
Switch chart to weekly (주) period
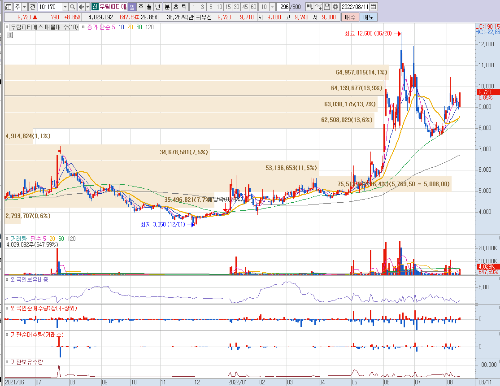pyautogui.click(x=141, y=7)
